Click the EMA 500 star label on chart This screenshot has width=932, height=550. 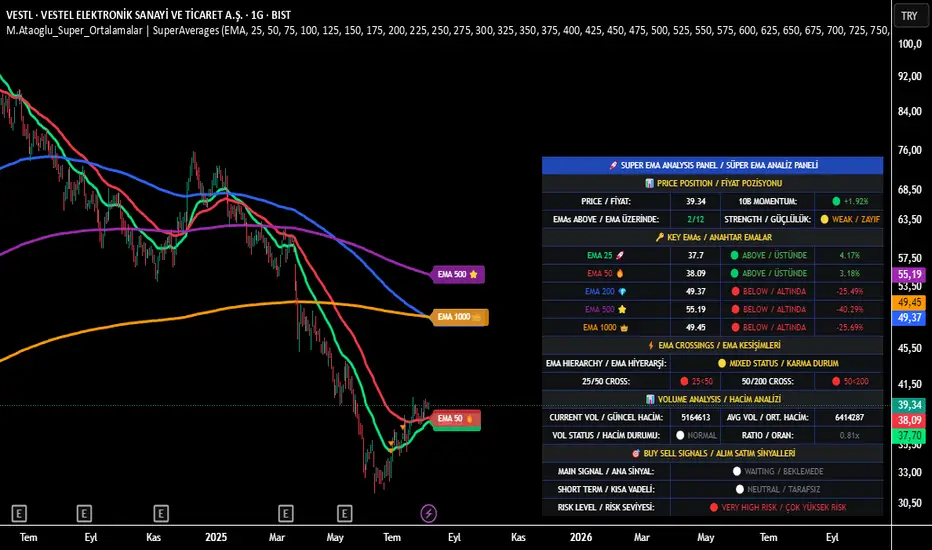(458, 273)
